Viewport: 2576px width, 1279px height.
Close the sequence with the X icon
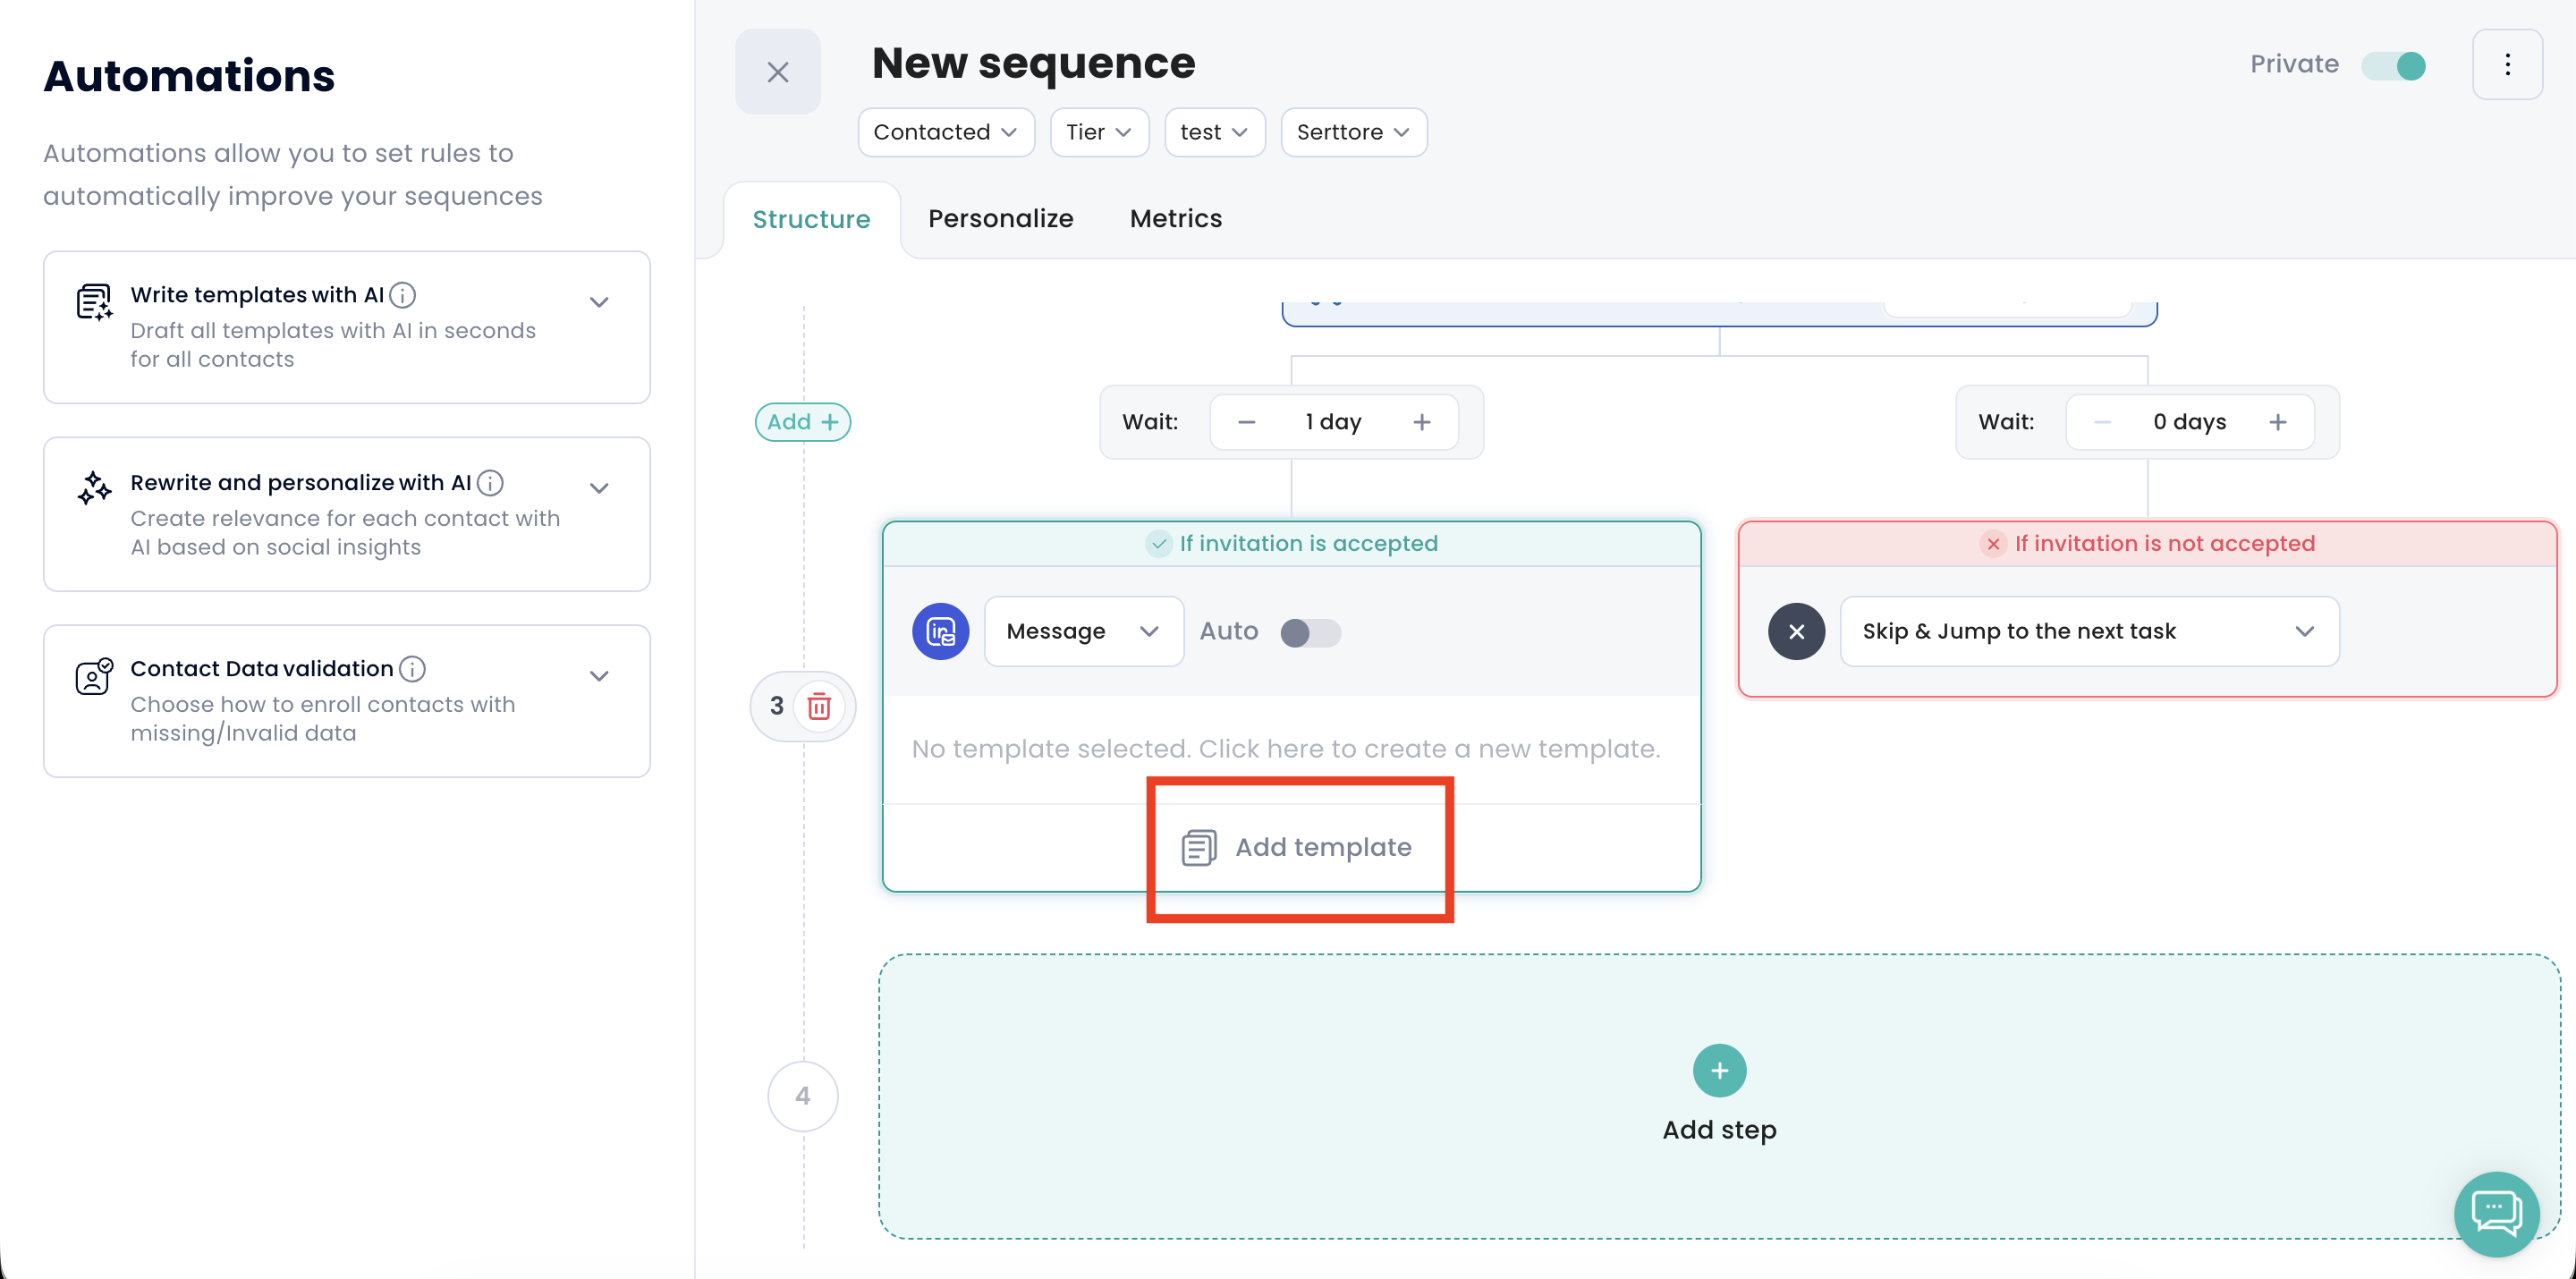[x=778, y=72]
